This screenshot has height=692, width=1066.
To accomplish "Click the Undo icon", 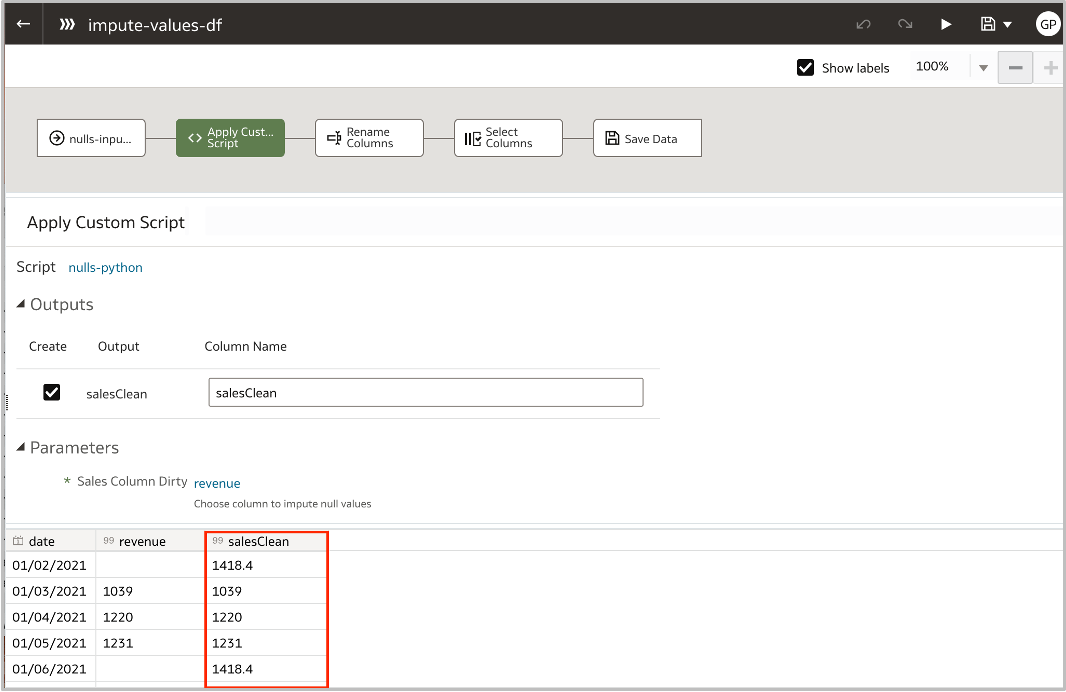I will [863, 23].
